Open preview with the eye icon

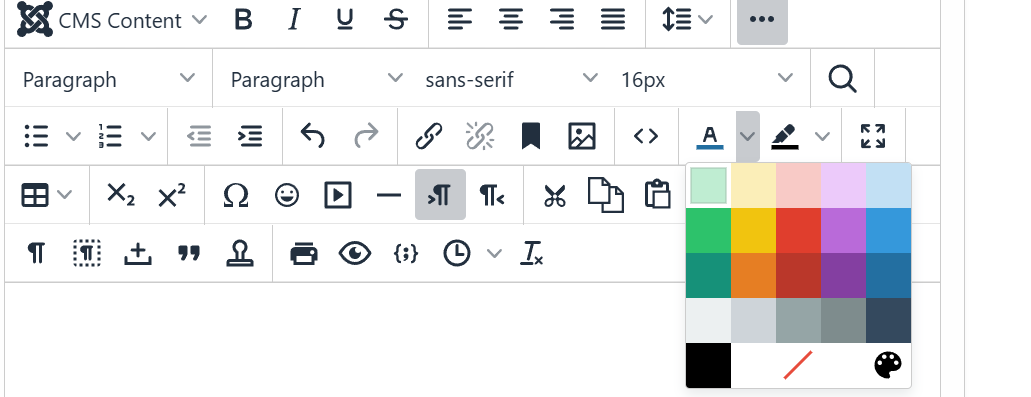(x=355, y=254)
